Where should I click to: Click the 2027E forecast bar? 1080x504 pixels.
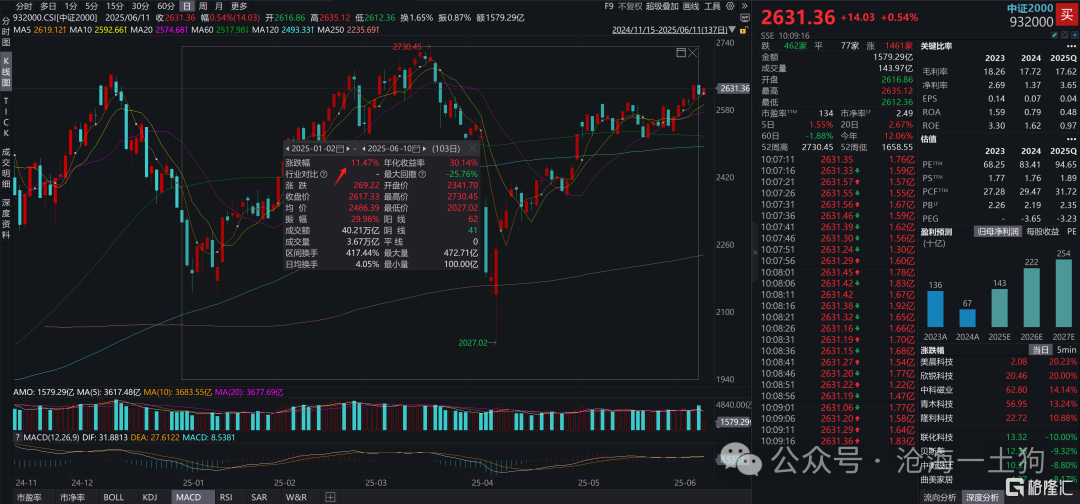[1062, 293]
